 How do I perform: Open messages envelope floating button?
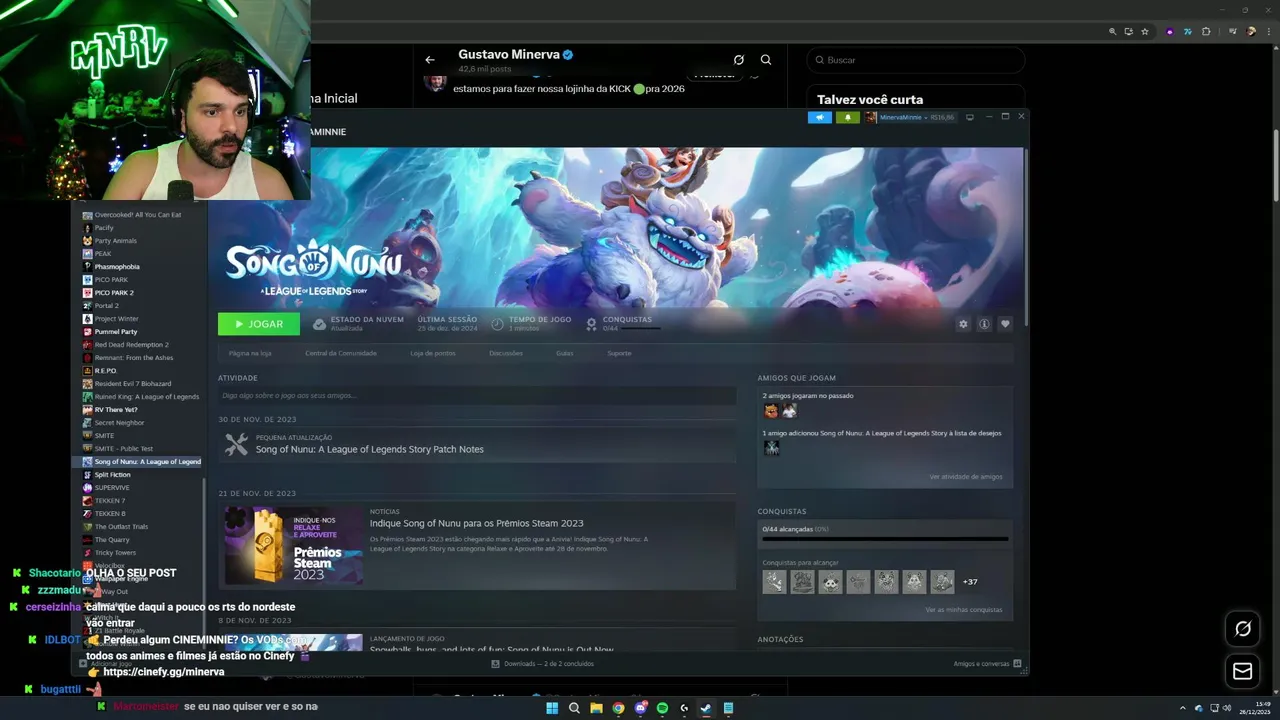pyautogui.click(x=1243, y=672)
